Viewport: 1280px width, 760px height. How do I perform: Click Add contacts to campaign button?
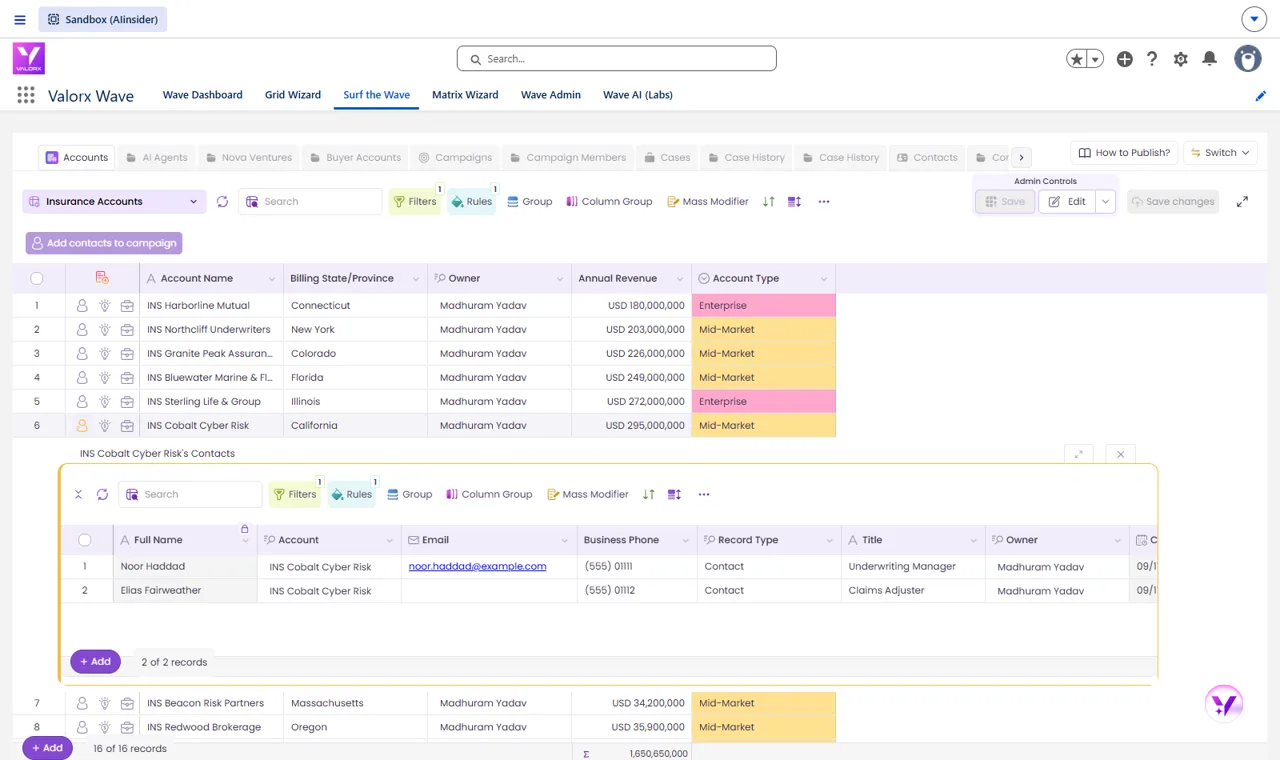click(x=104, y=243)
